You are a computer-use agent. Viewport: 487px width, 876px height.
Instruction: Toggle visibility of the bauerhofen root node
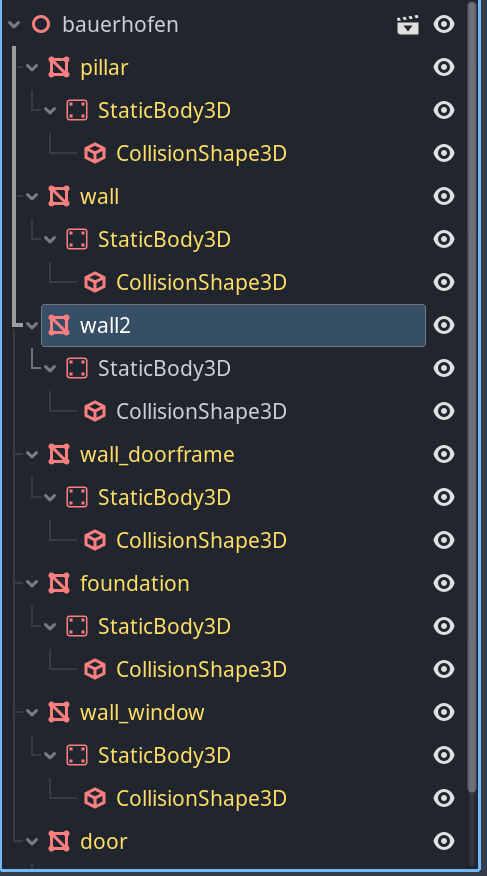pyautogui.click(x=444, y=25)
